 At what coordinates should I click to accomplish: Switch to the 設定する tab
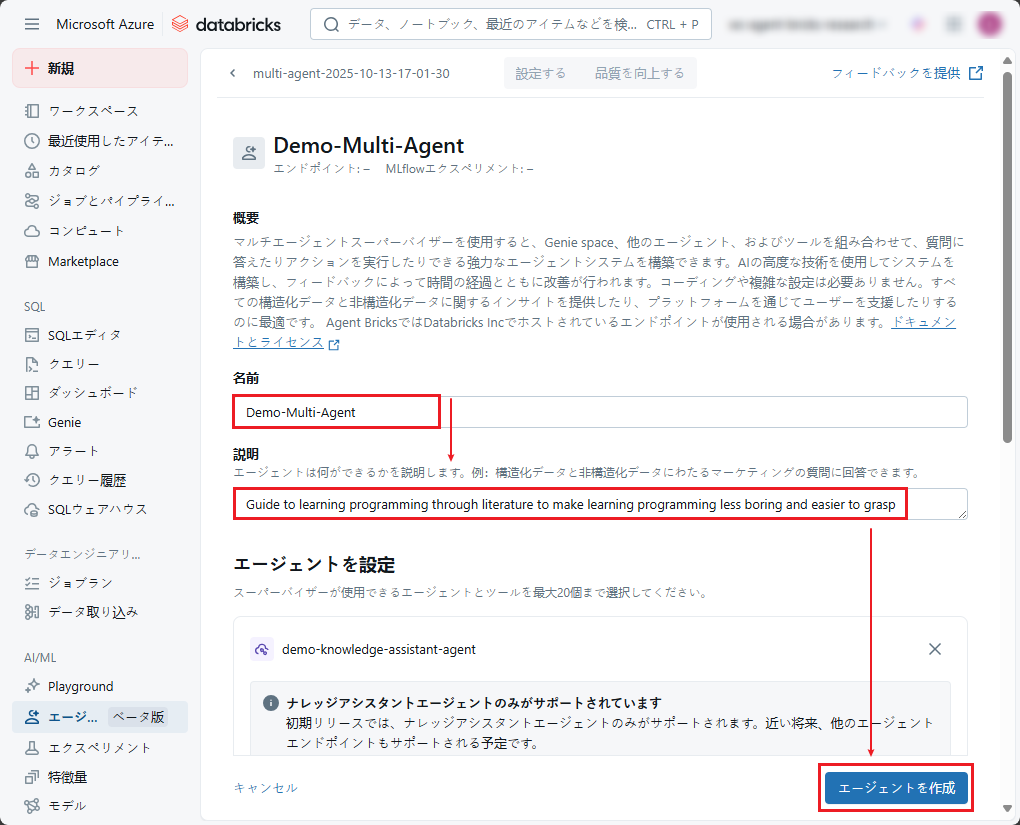coord(540,73)
